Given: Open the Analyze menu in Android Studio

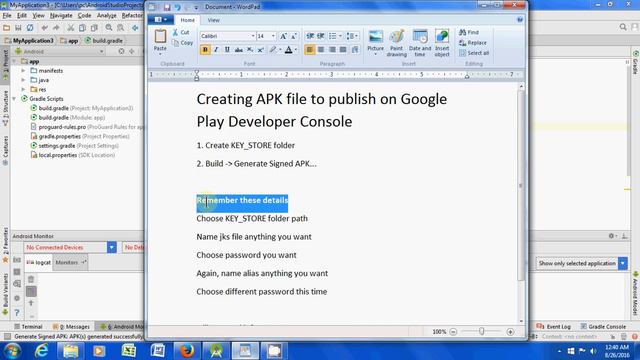Looking at the screenshot, I should click(107, 16).
